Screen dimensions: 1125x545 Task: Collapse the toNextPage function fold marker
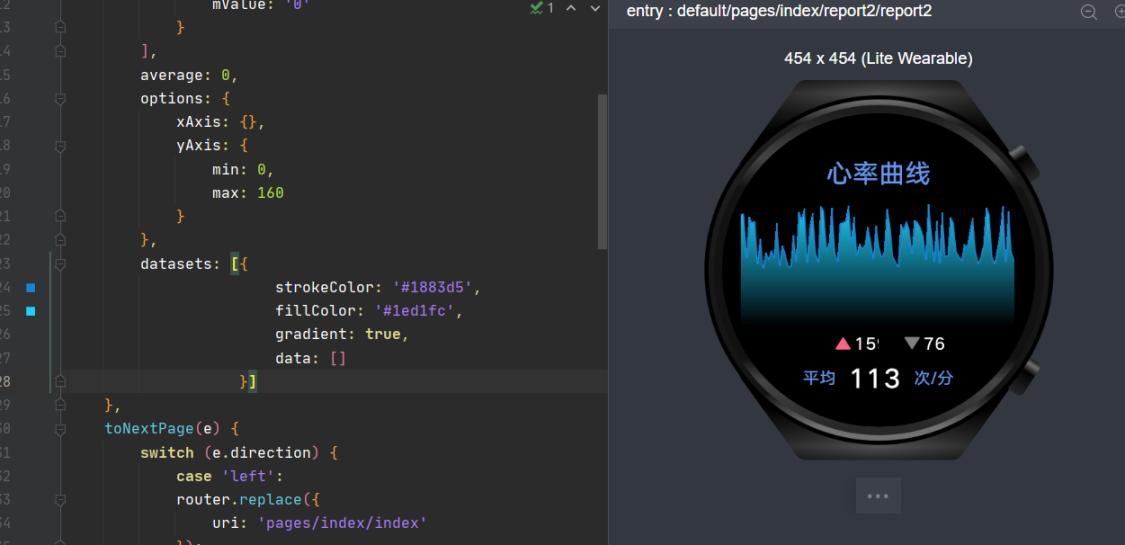click(x=60, y=429)
